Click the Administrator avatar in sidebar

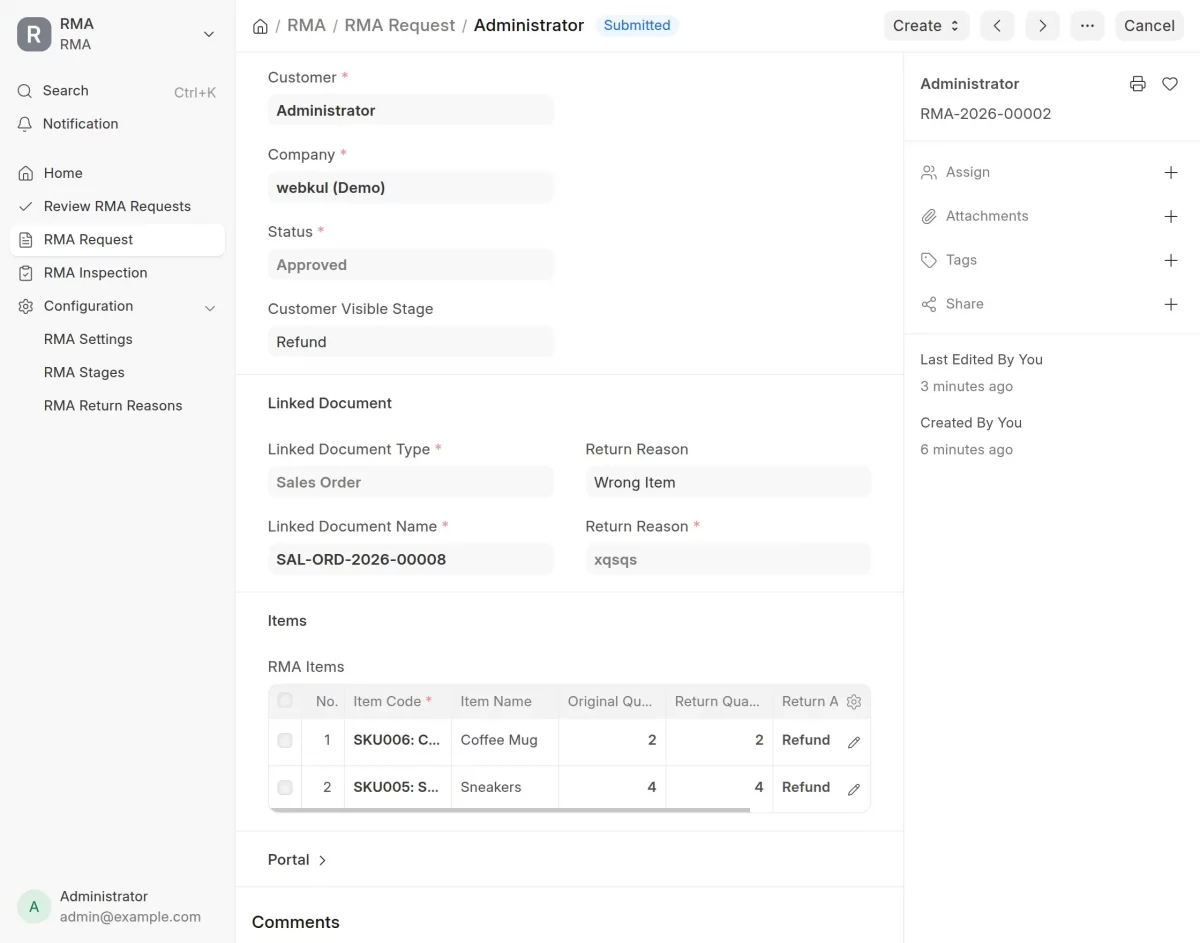34,907
